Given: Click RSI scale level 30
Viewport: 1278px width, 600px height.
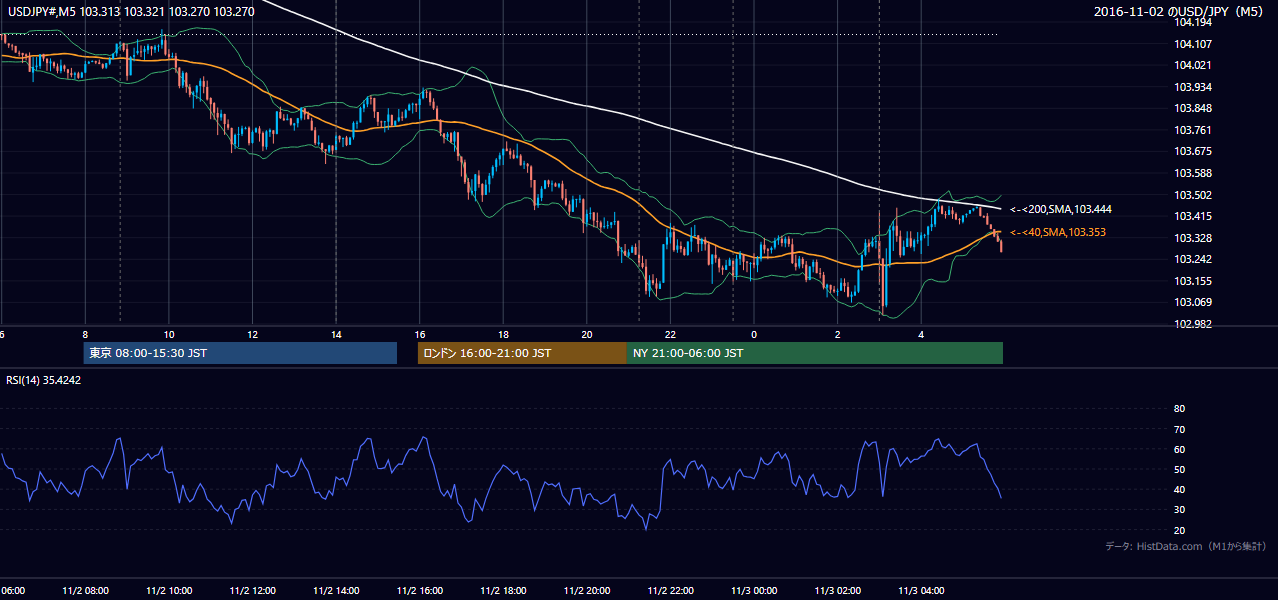Looking at the screenshot, I should click(x=1179, y=510).
